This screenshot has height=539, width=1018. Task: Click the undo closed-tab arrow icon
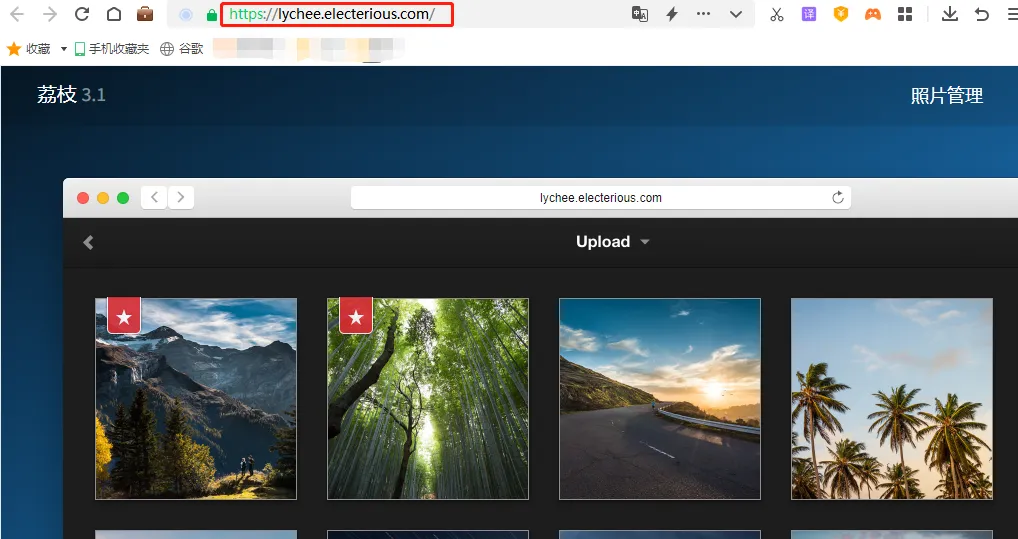pos(982,14)
